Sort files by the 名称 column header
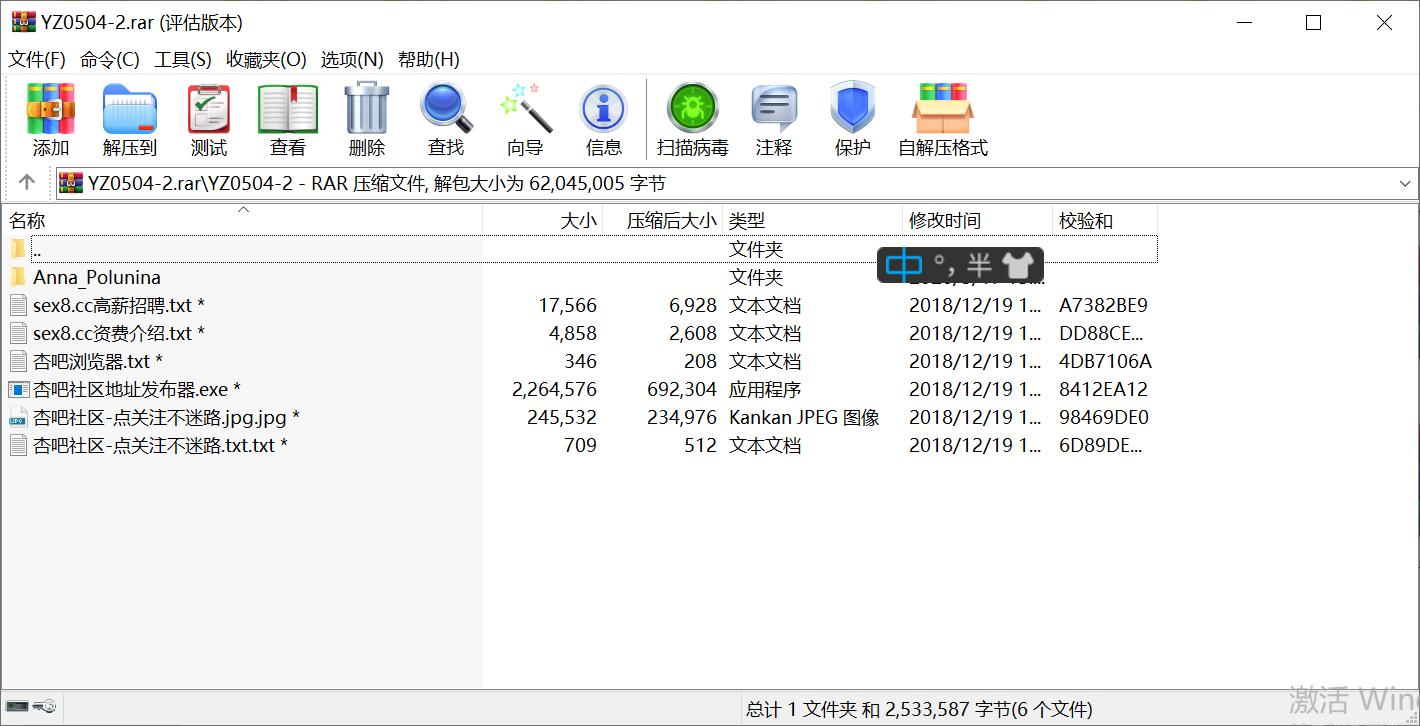The height and width of the screenshot is (726, 1420). coord(243,220)
